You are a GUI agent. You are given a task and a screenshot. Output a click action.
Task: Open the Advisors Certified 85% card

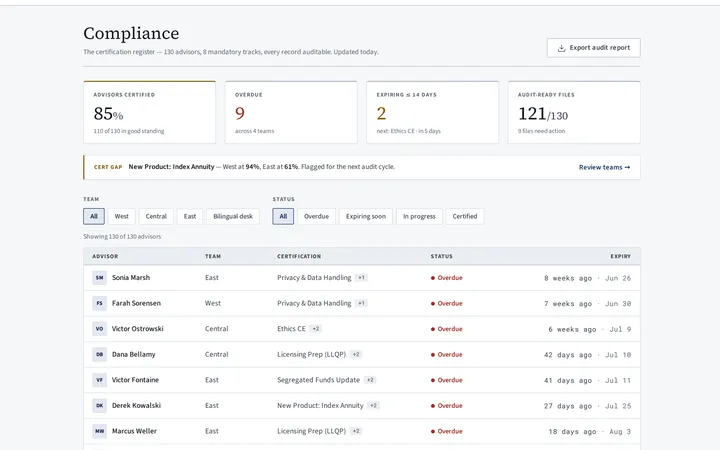[150, 112]
